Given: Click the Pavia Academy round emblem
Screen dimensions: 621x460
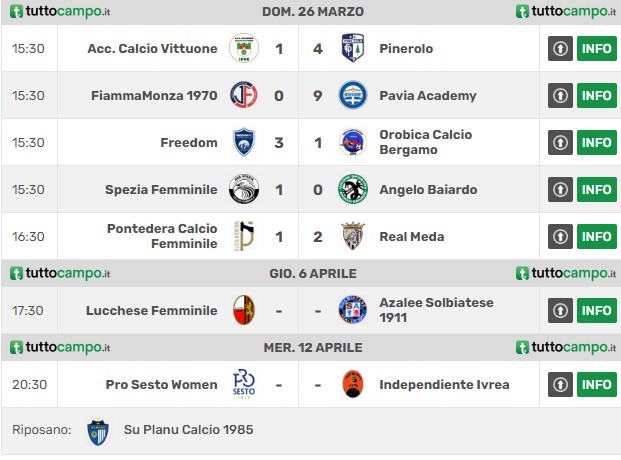Looking at the screenshot, I should click(353, 95).
